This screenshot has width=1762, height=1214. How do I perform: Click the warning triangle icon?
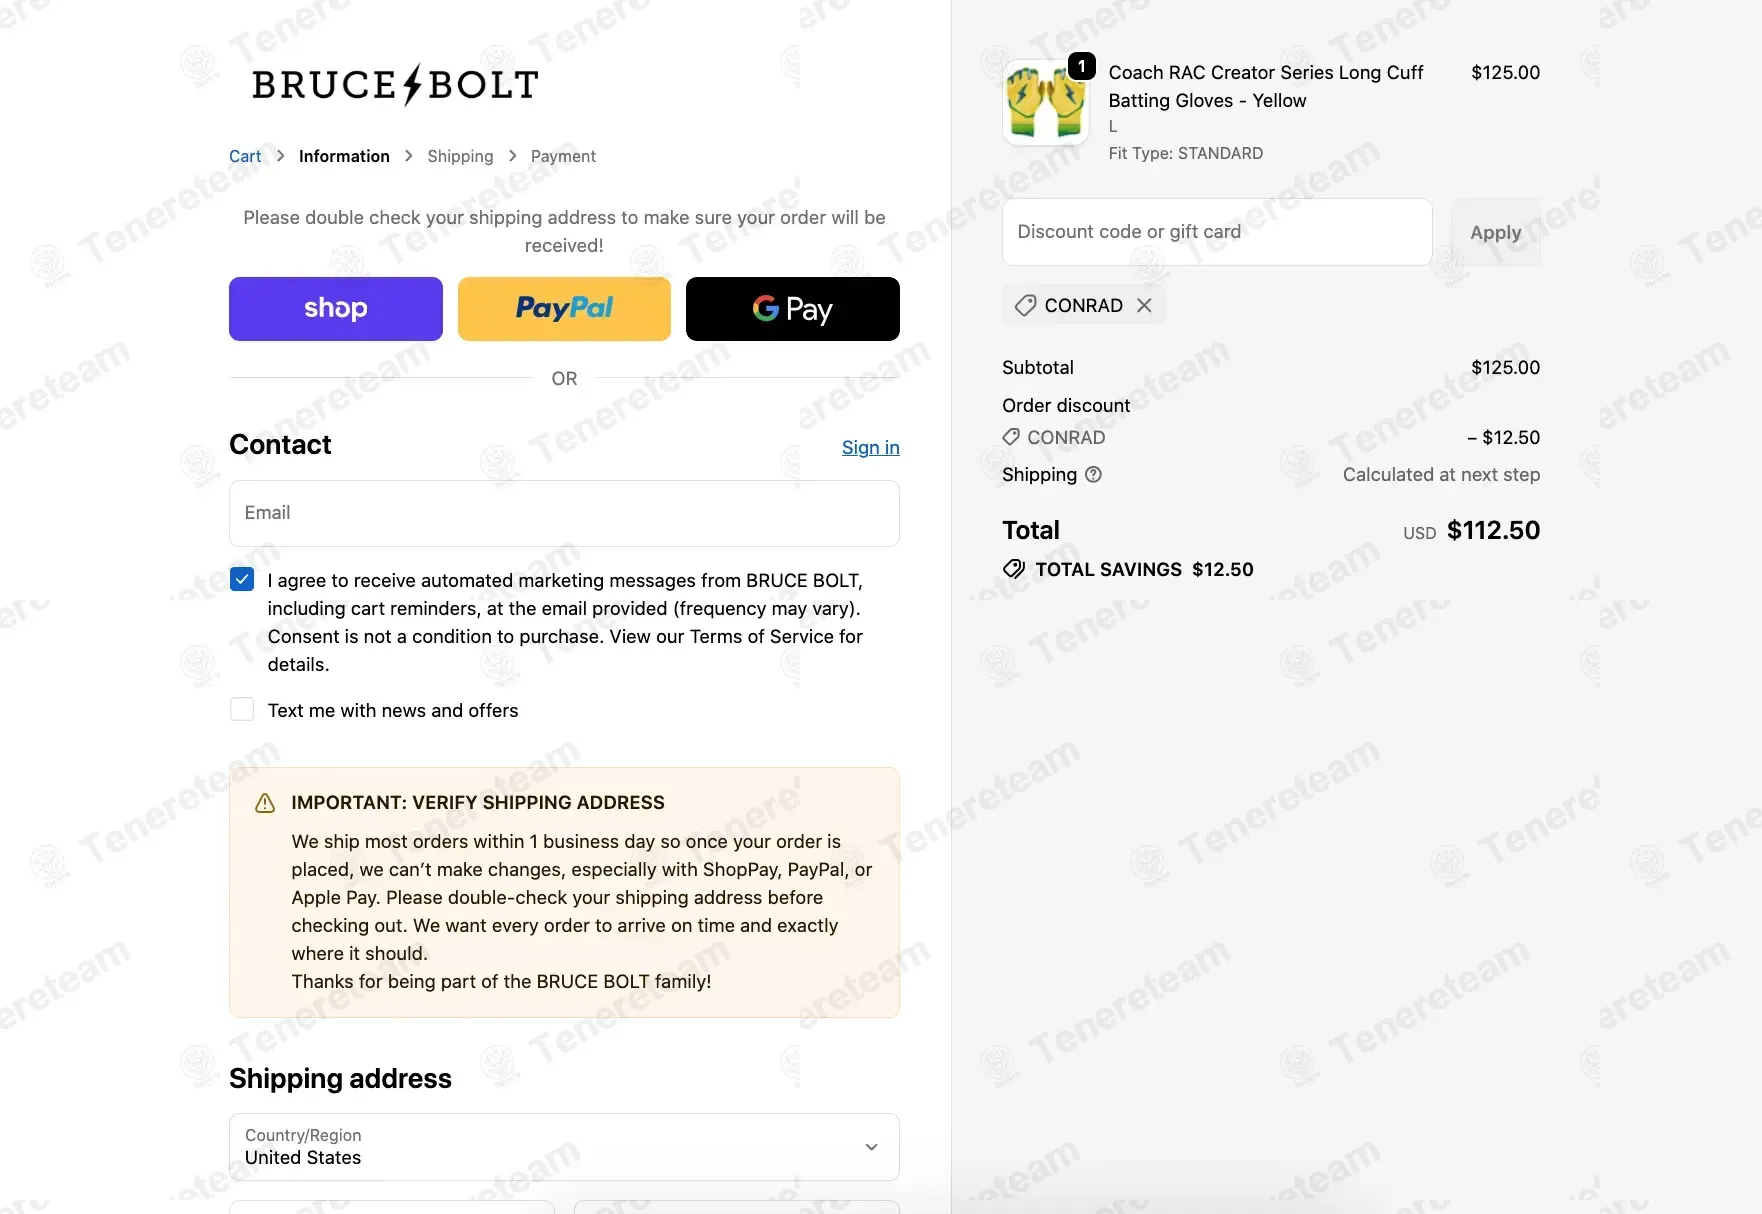pos(265,803)
